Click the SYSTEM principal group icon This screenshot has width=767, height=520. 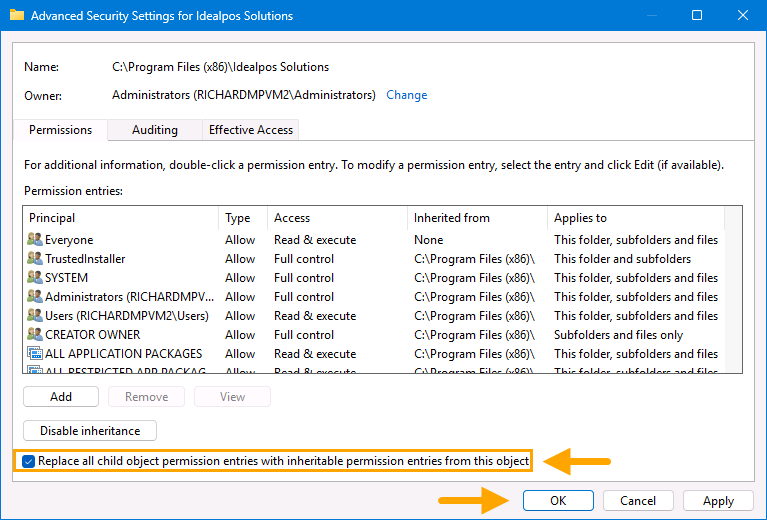coord(35,277)
